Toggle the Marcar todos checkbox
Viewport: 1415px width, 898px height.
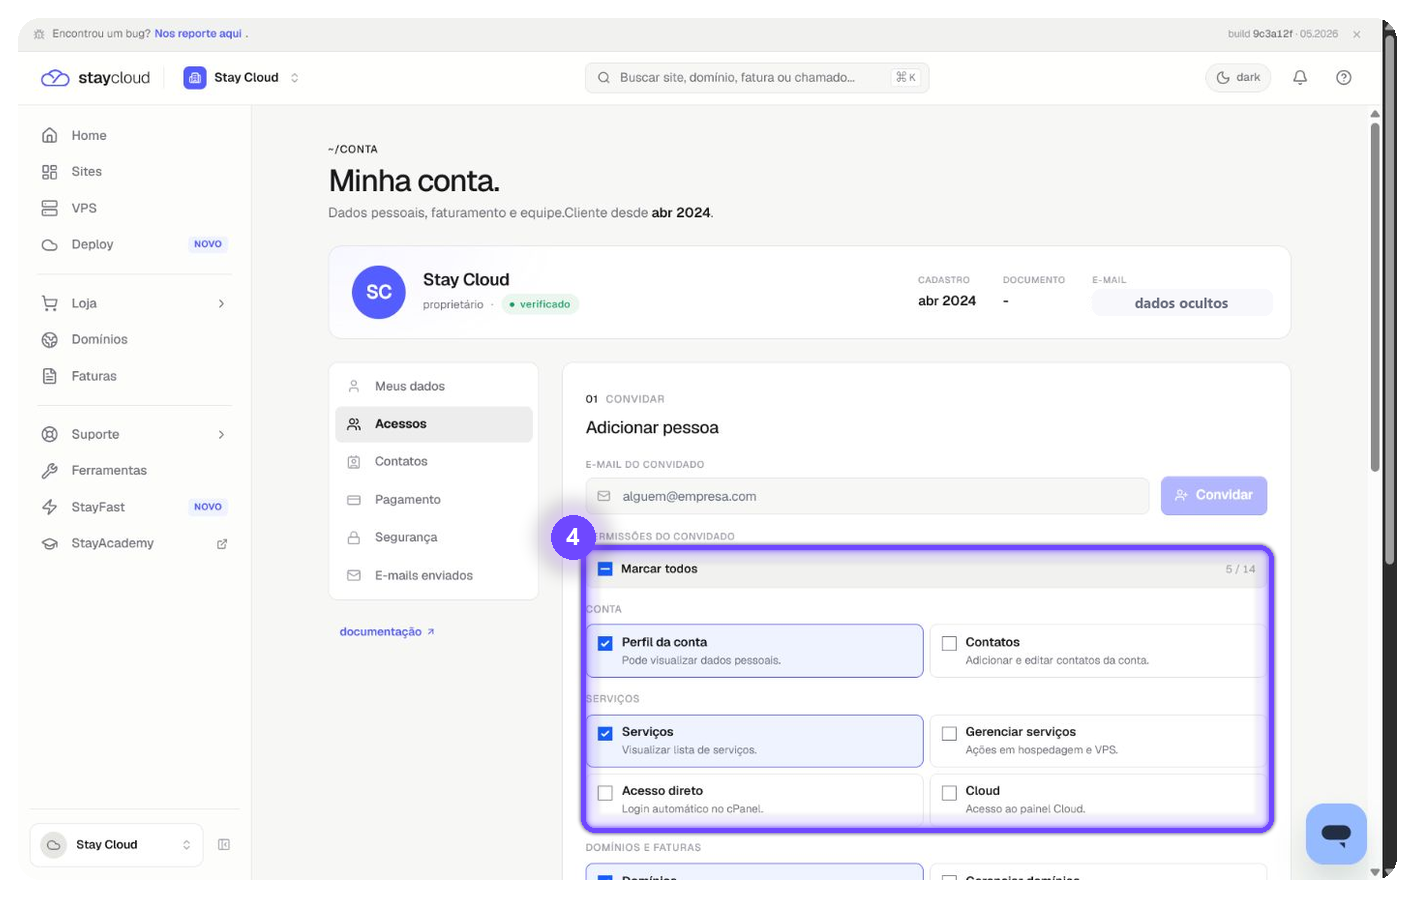(x=605, y=569)
